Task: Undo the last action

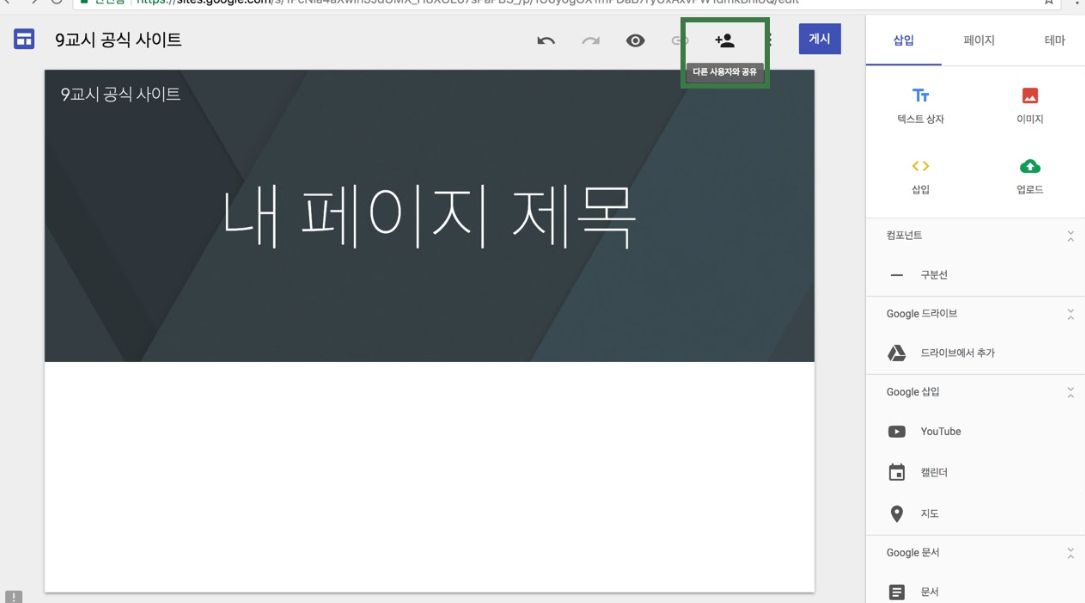Action: pyautogui.click(x=546, y=41)
